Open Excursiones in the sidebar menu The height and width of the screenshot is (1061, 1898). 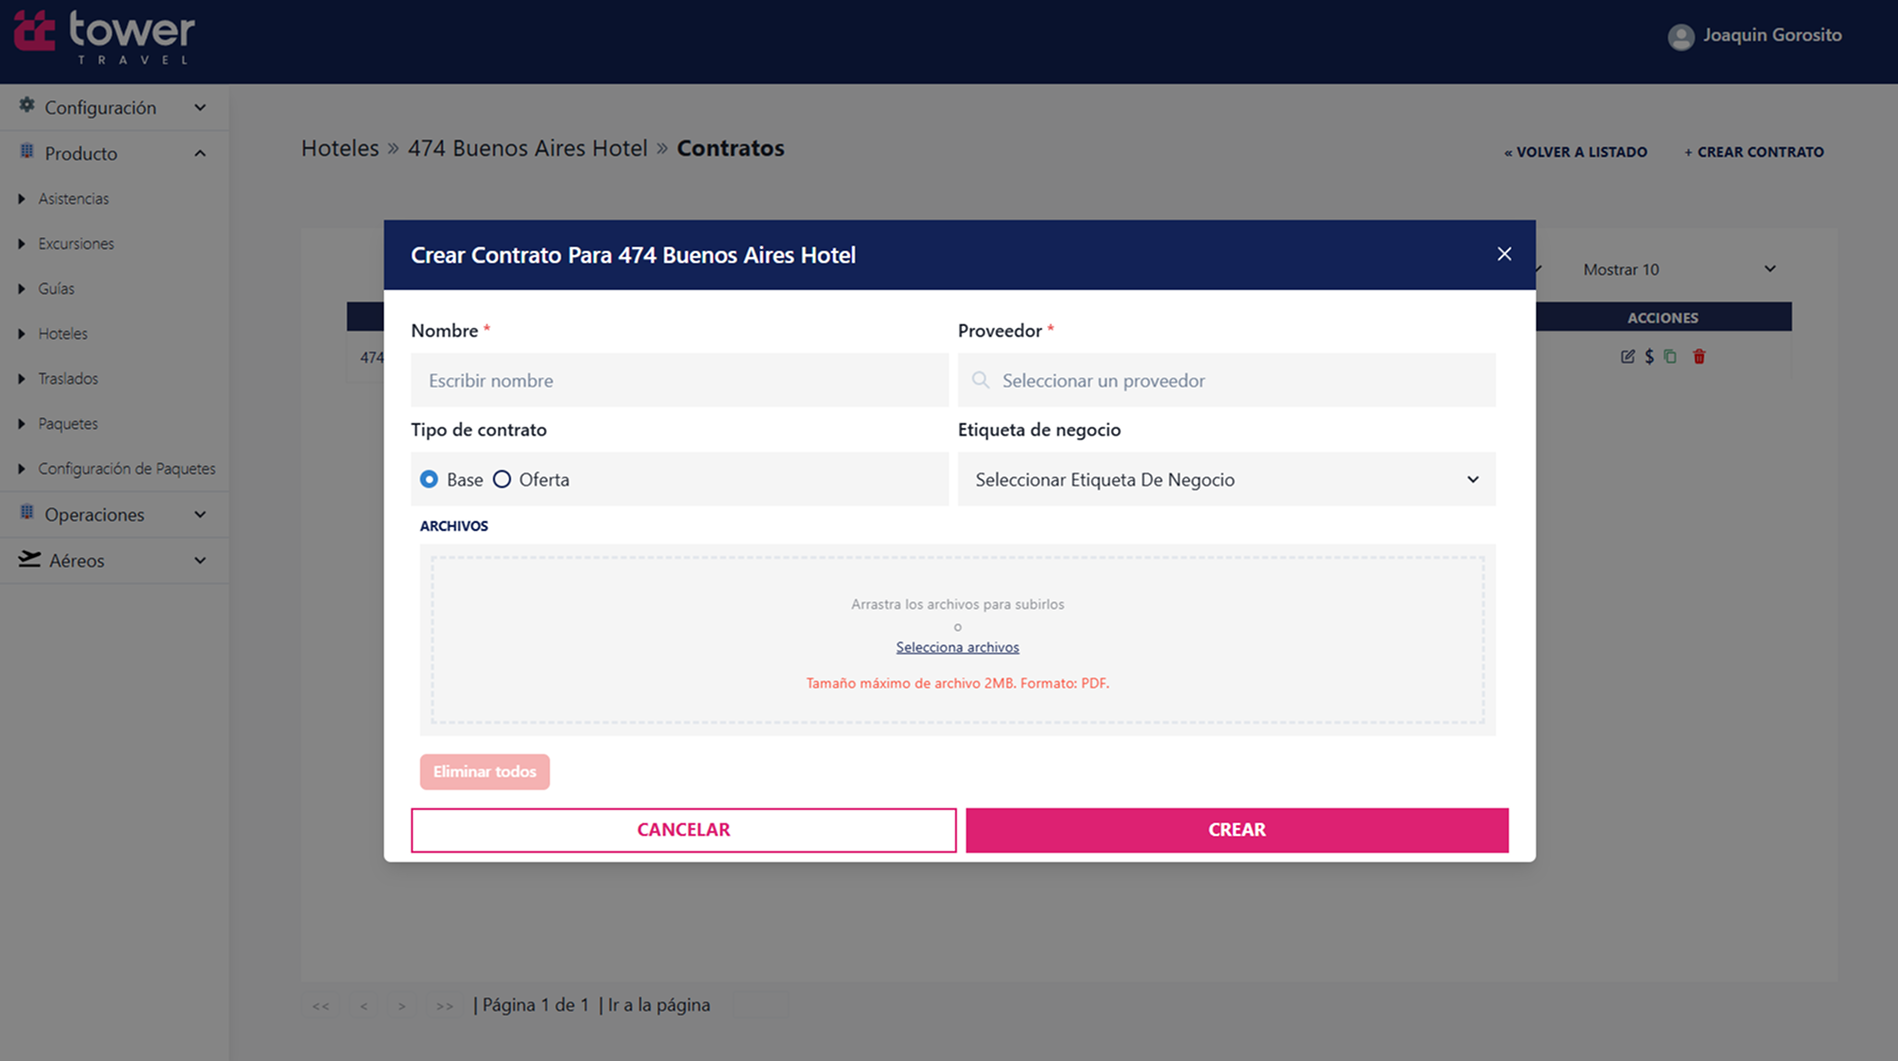76,243
